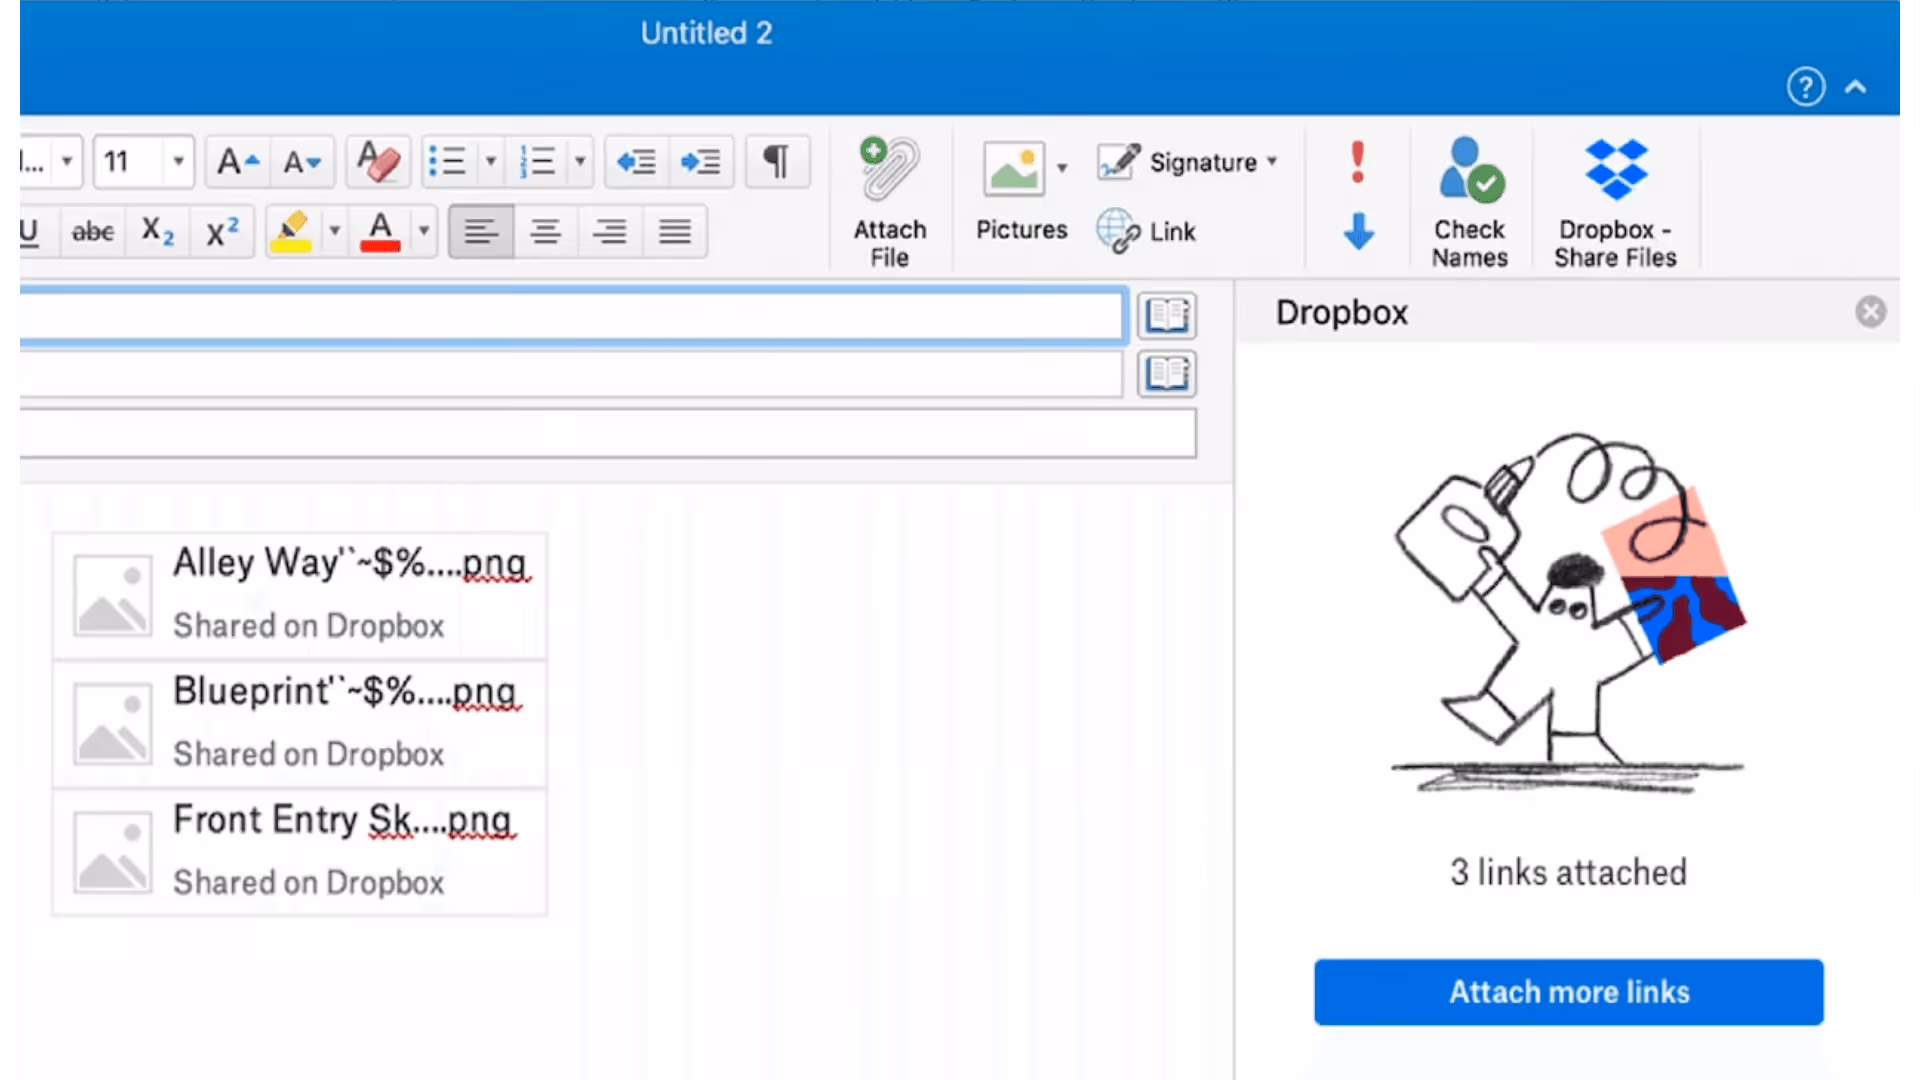Click the font size value 11
1920x1080 pixels.
point(118,161)
